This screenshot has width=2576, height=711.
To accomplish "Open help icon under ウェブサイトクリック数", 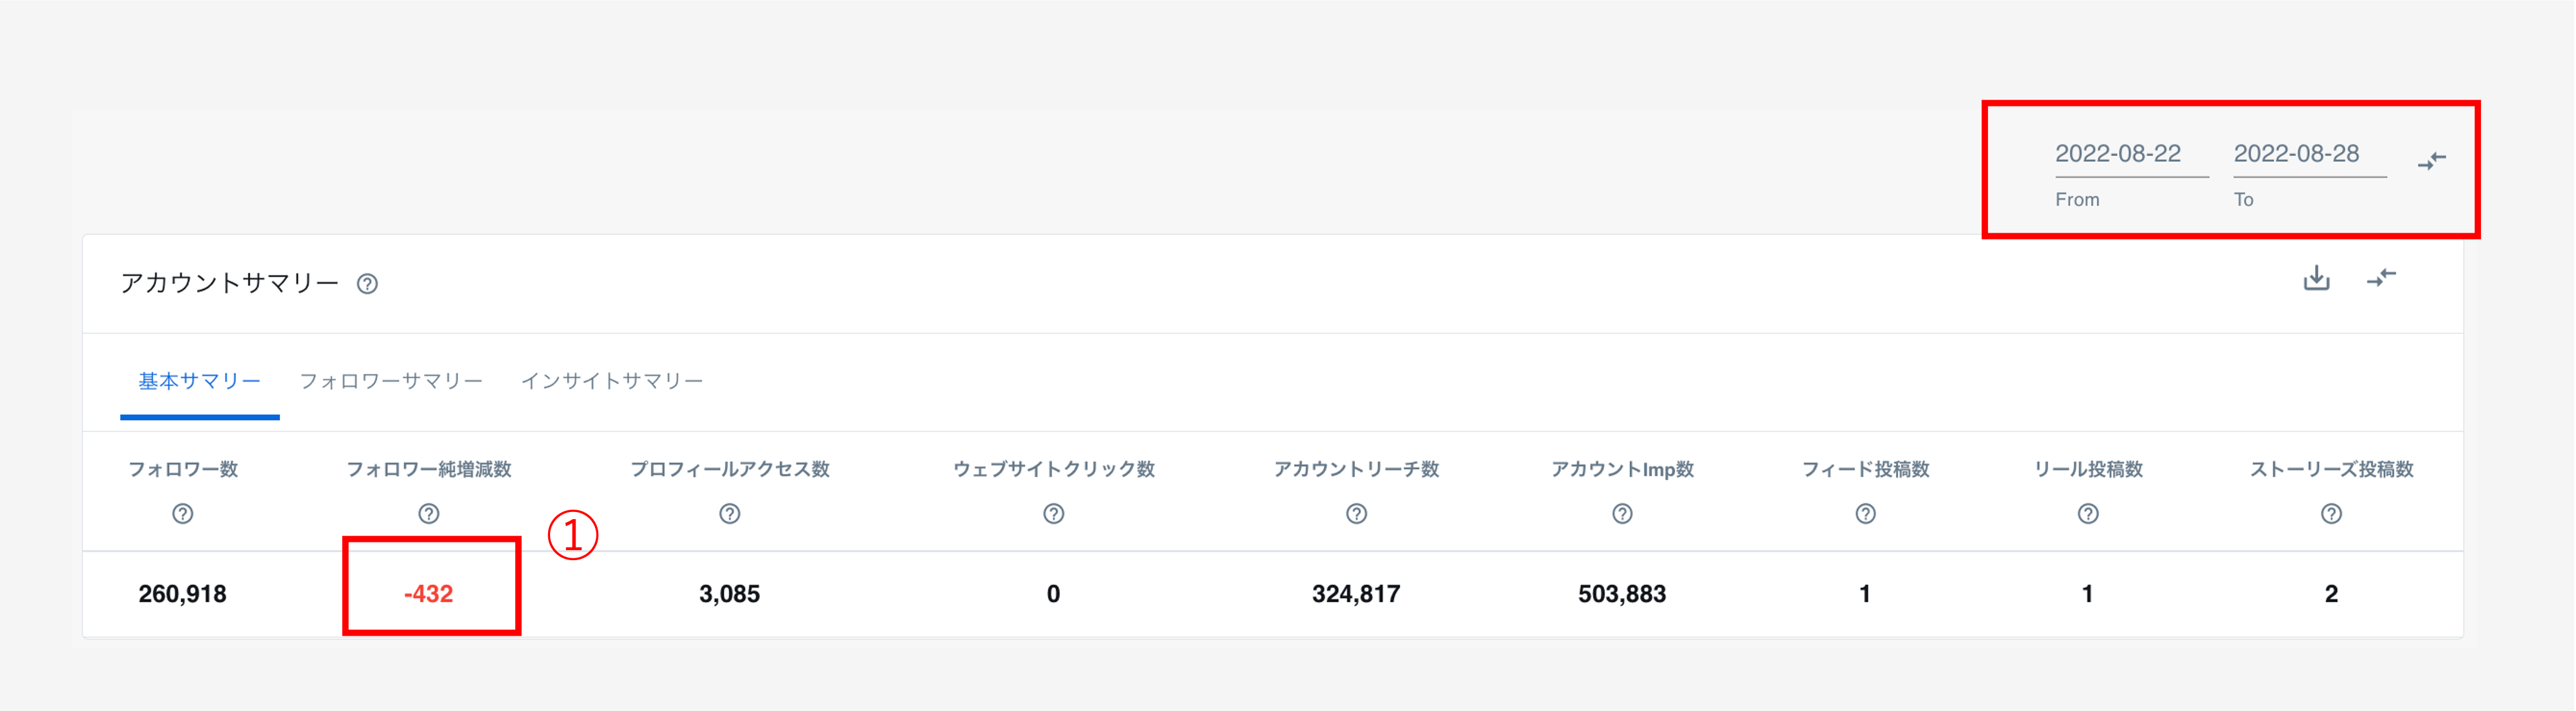I will pos(1053,514).
